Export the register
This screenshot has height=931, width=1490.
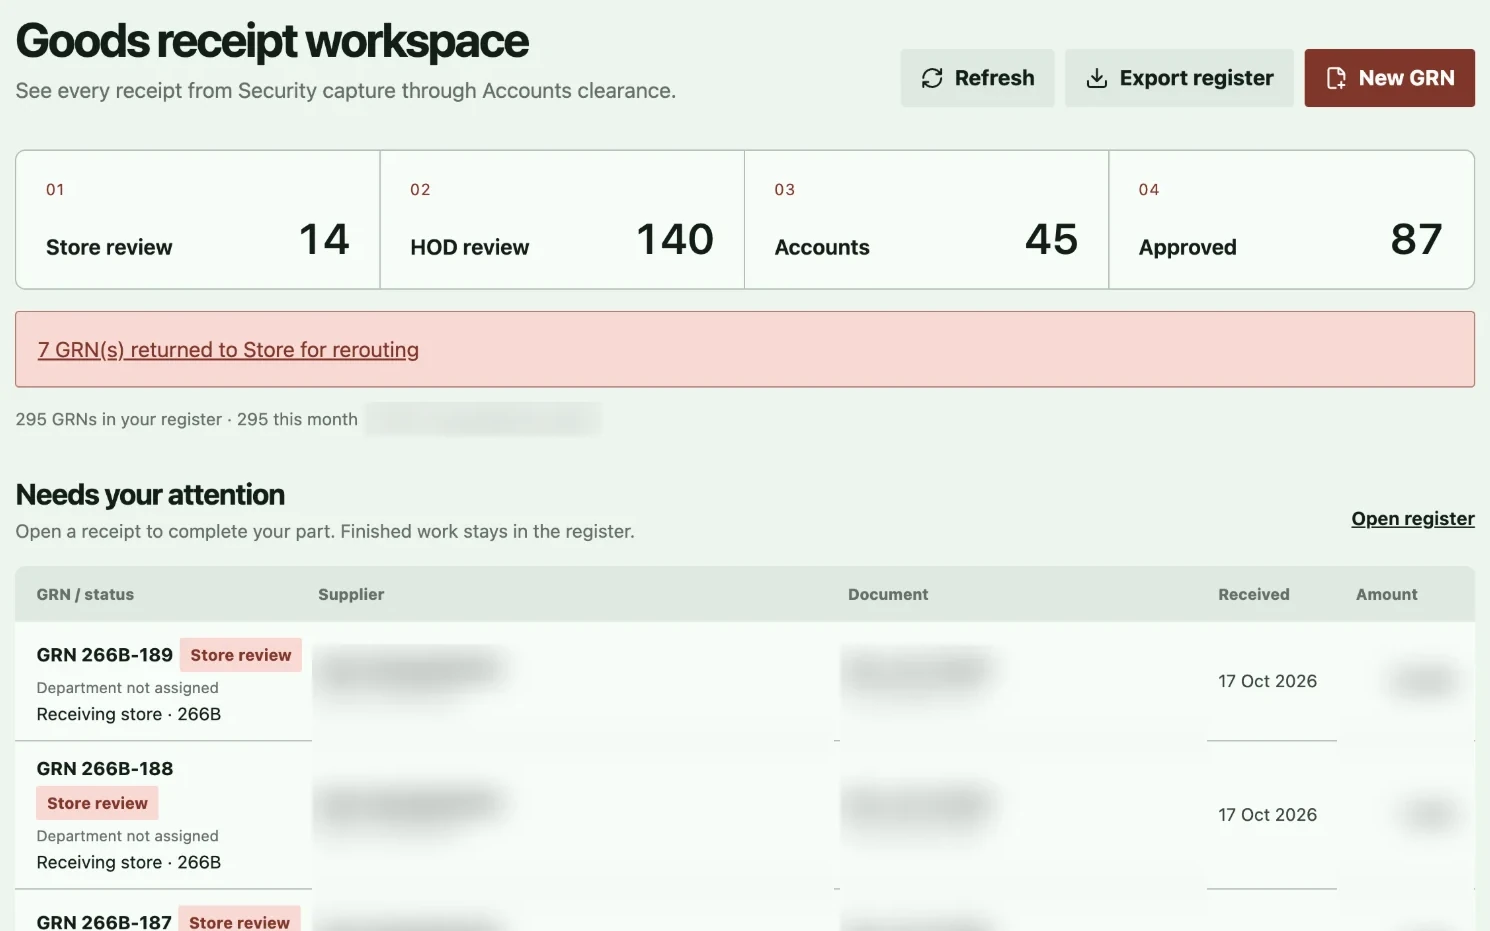coord(1179,78)
